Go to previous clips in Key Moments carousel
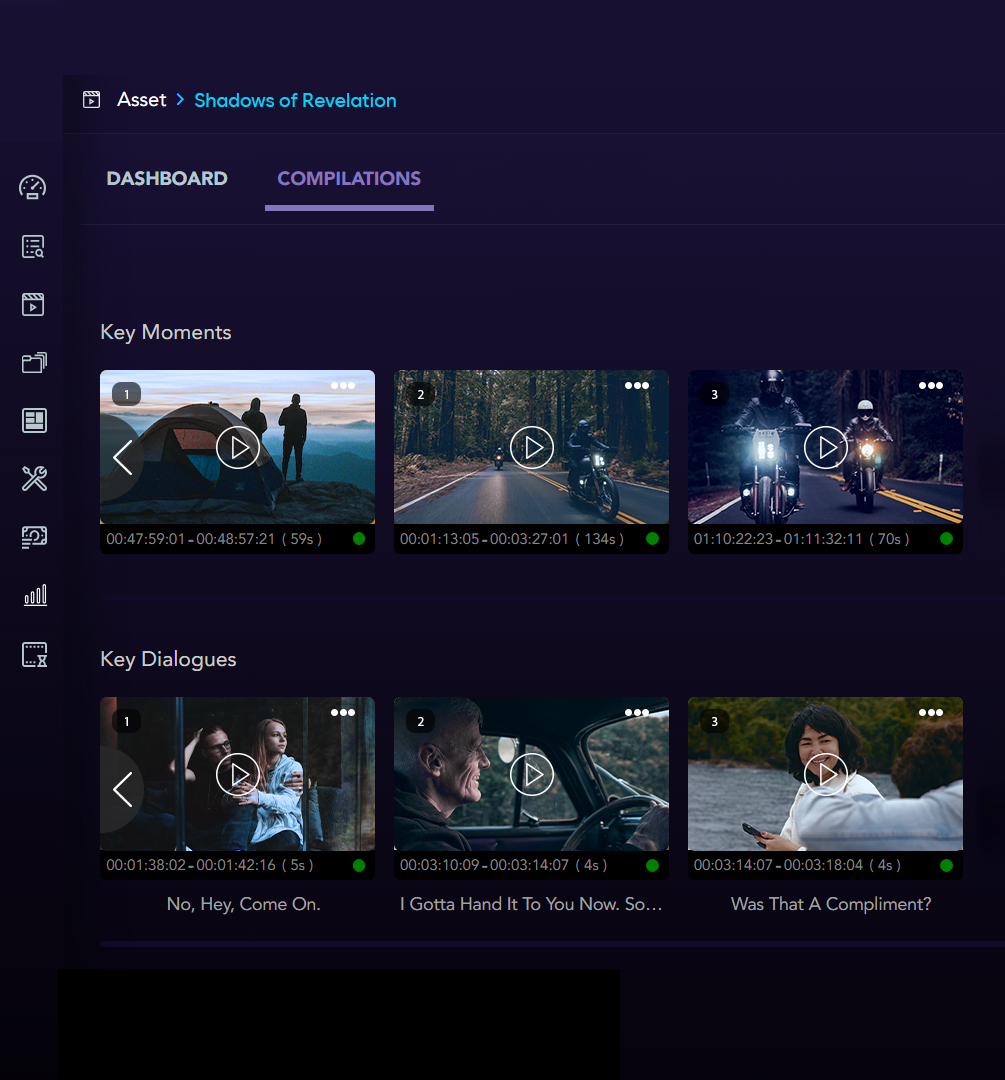This screenshot has height=1080, width=1005. pyautogui.click(x=123, y=457)
